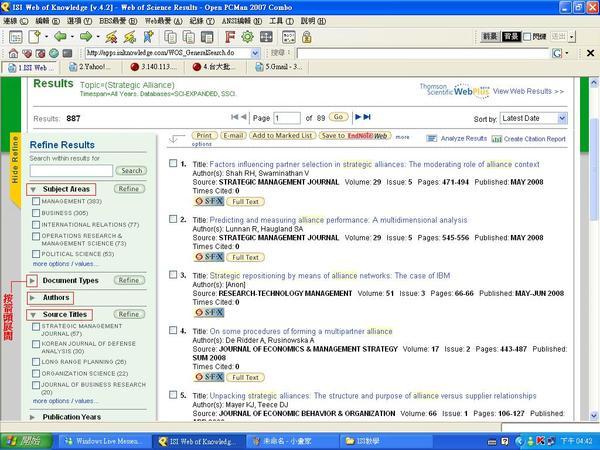Click Save to EndNote Web button
This screenshot has width=600, height=450.
(355, 135)
